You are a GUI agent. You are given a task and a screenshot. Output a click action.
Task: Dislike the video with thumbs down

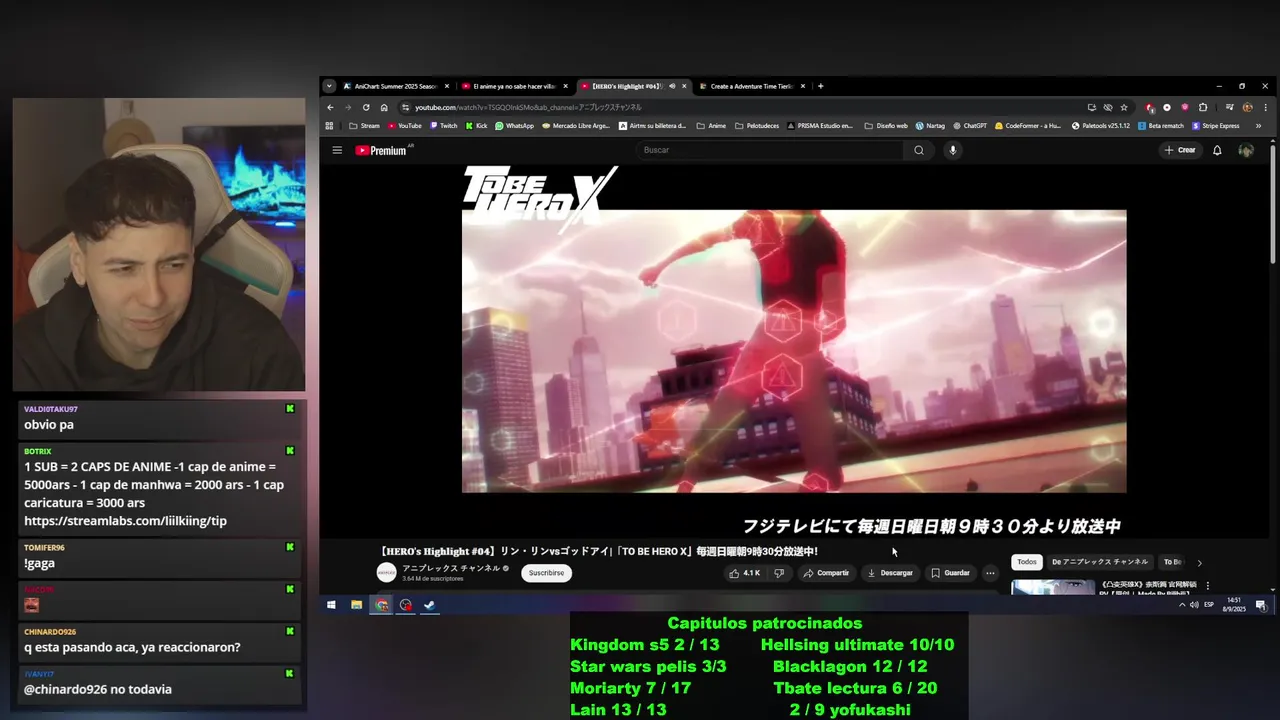coord(779,573)
